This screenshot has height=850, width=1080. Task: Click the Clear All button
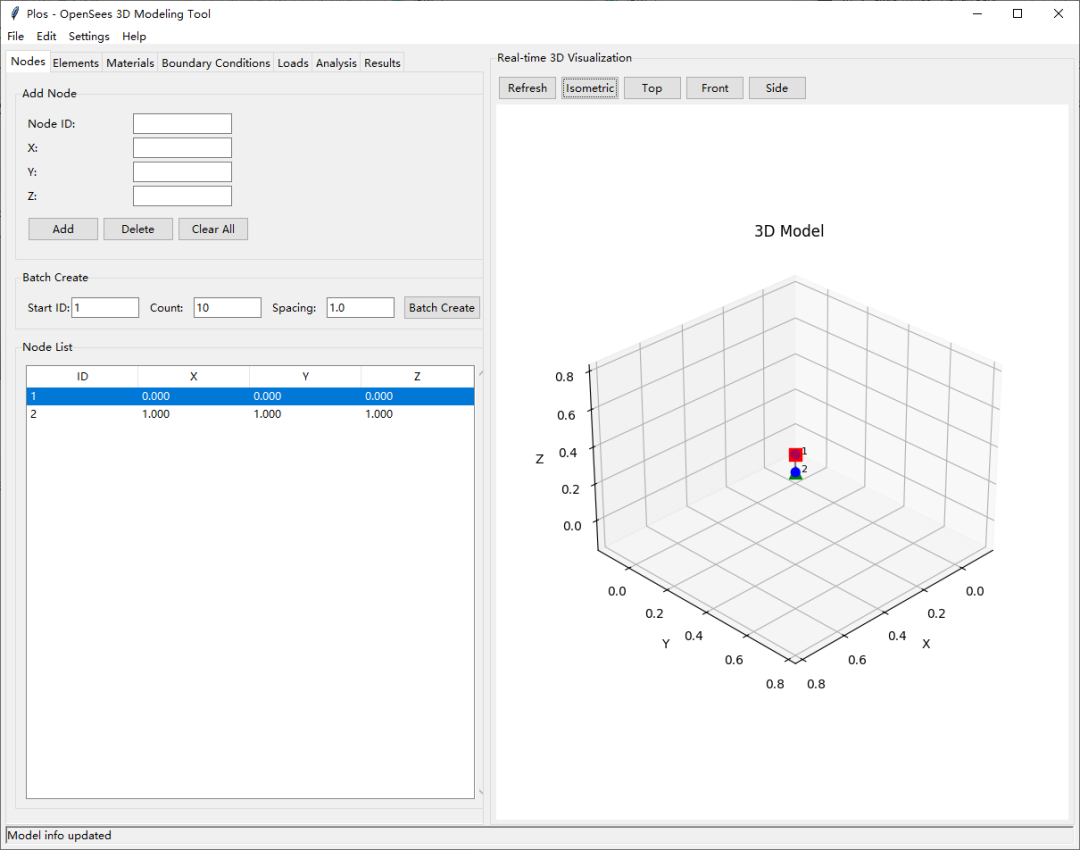213,229
